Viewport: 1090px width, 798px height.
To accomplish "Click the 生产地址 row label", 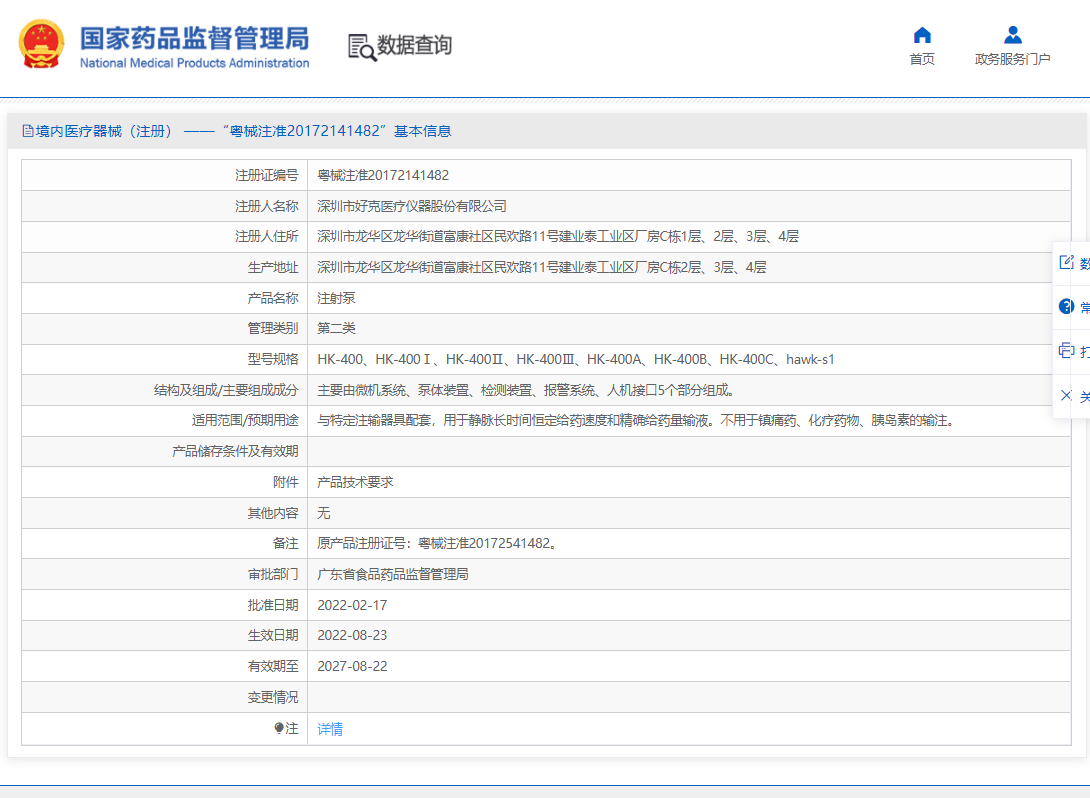I will (272, 267).
